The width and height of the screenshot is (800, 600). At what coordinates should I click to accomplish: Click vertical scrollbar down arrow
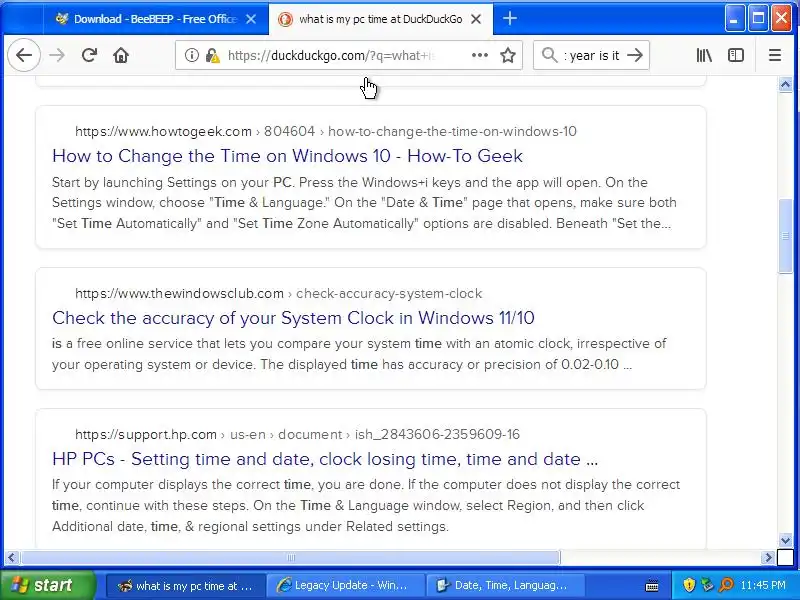click(x=785, y=540)
